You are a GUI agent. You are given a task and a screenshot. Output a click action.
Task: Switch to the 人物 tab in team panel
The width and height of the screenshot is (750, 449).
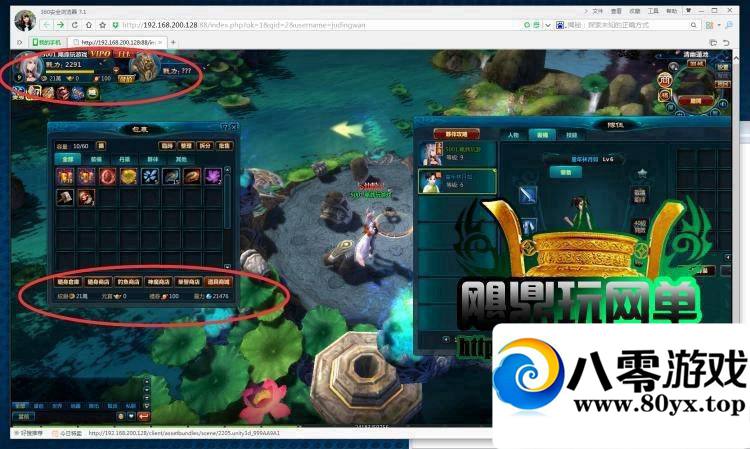pyautogui.click(x=513, y=135)
